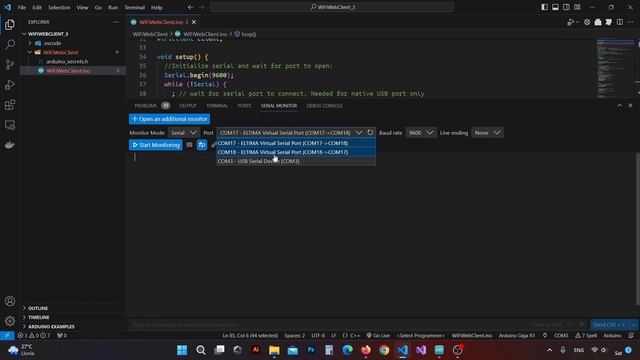Open the Accounts icon in activity bar
The width and height of the screenshot is (640, 360).
coord(10,301)
